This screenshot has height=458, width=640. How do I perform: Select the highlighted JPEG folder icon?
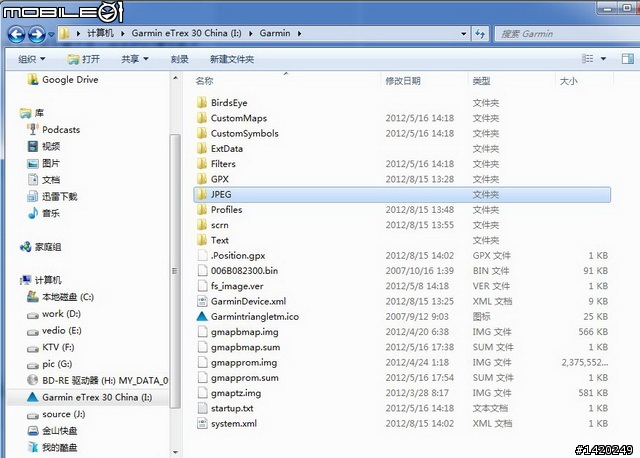click(x=202, y=194)
